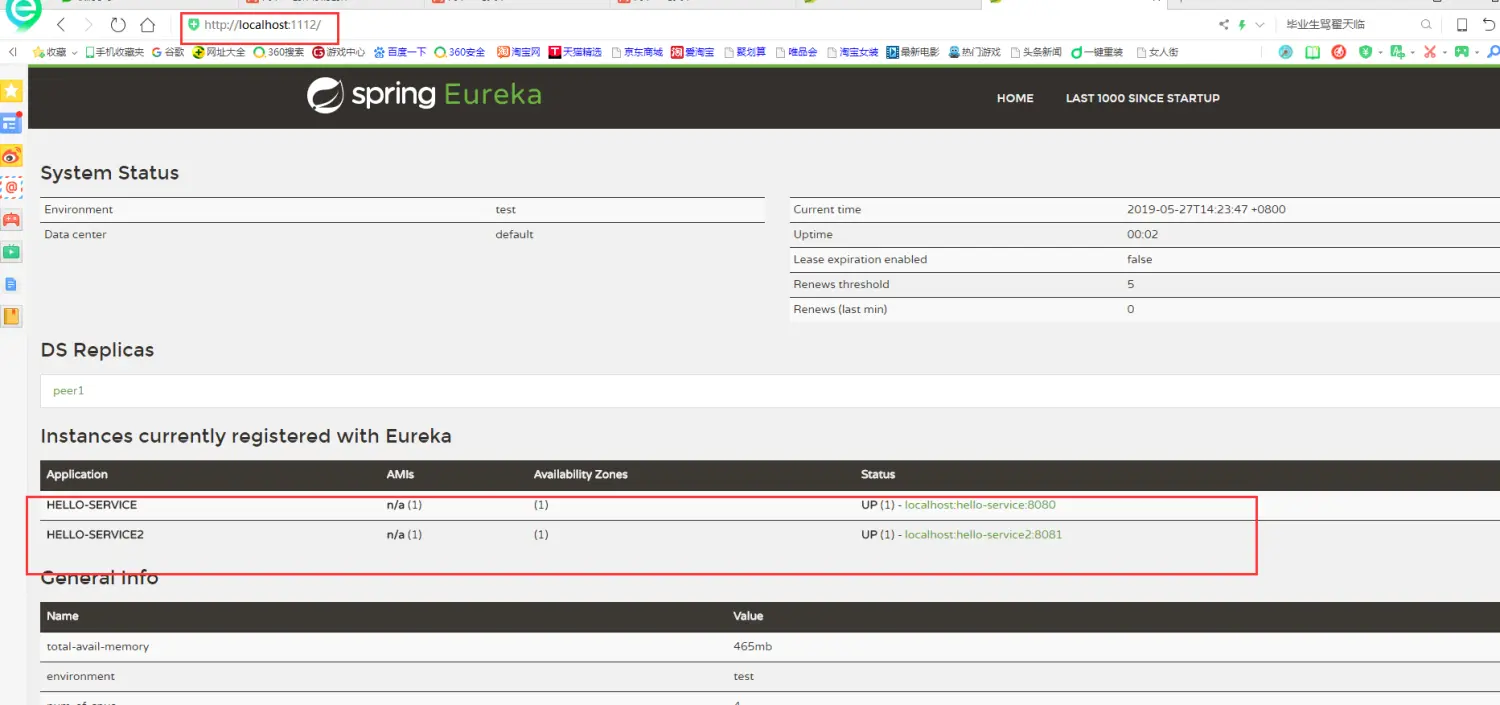Screen dimensions: 1500x705
Task: Click the search magnifier icon
Action: pyautogui.click(x=1427, y=25)
